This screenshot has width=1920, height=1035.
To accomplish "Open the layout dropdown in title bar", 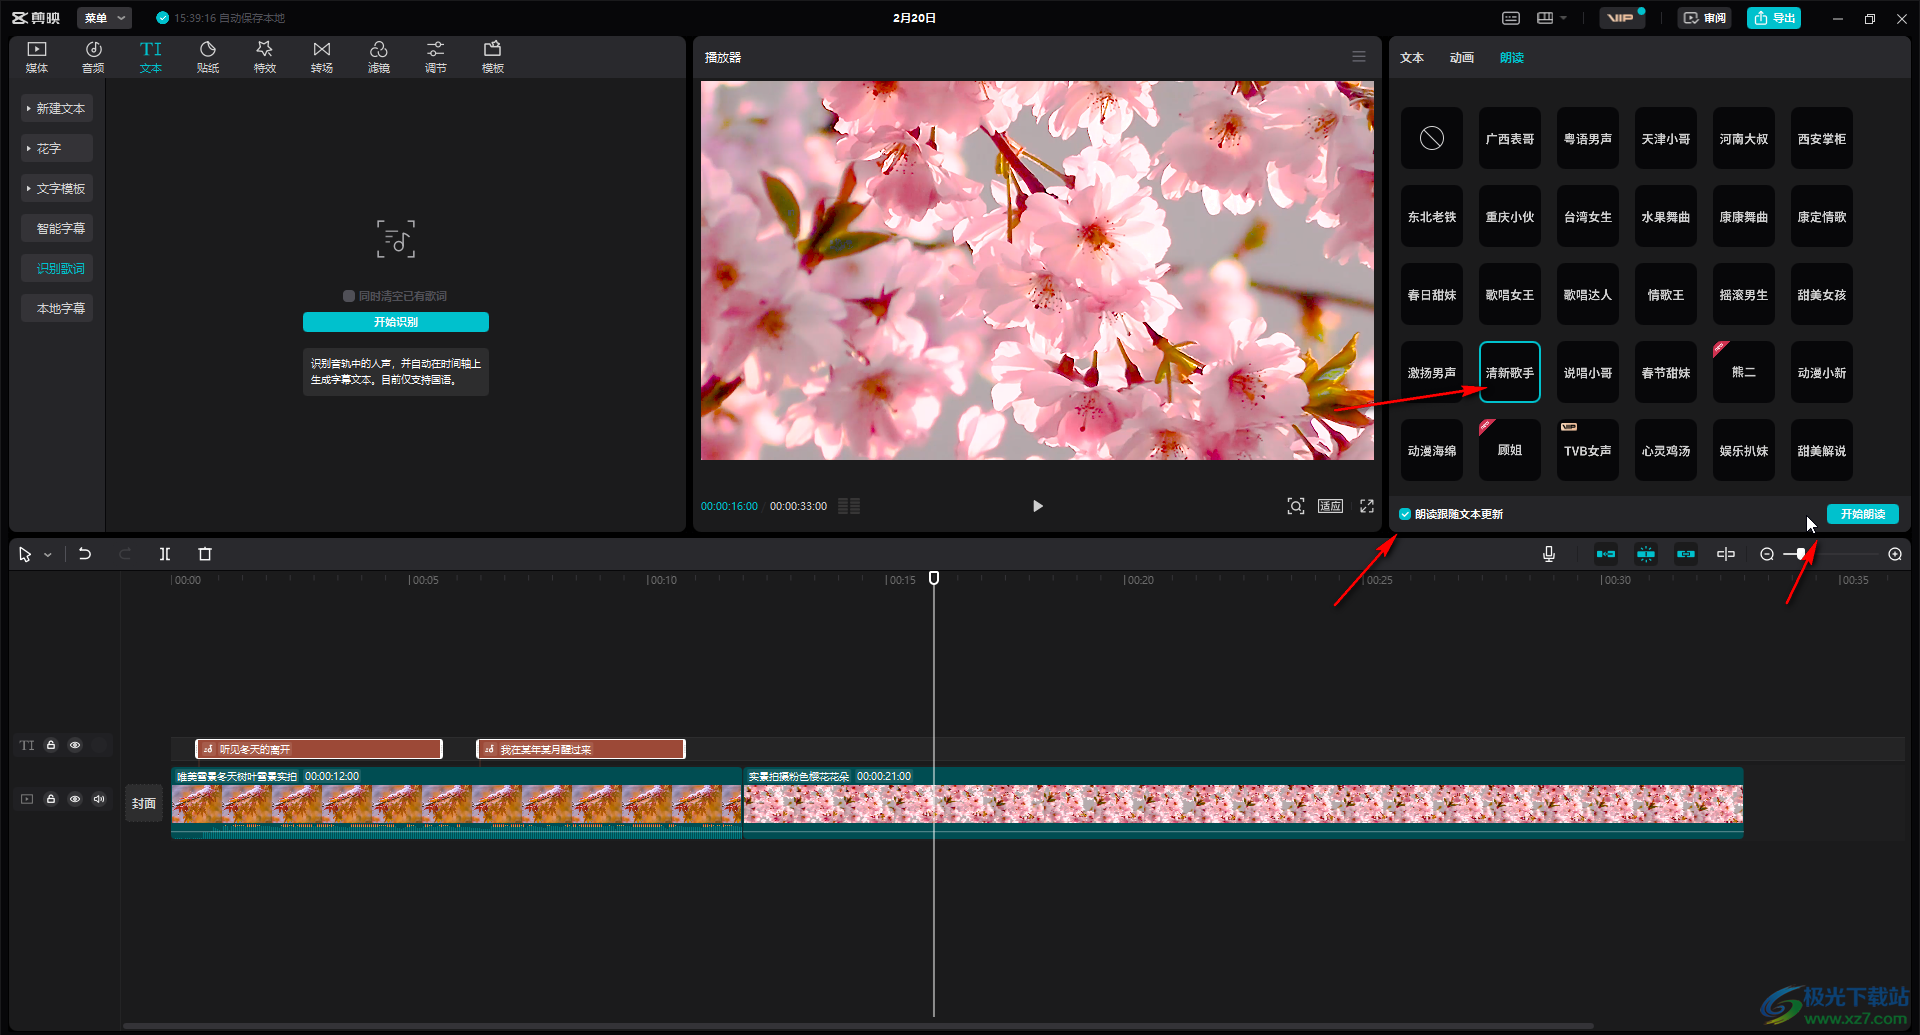I will pyautogui.click(x=1551, y=18).
